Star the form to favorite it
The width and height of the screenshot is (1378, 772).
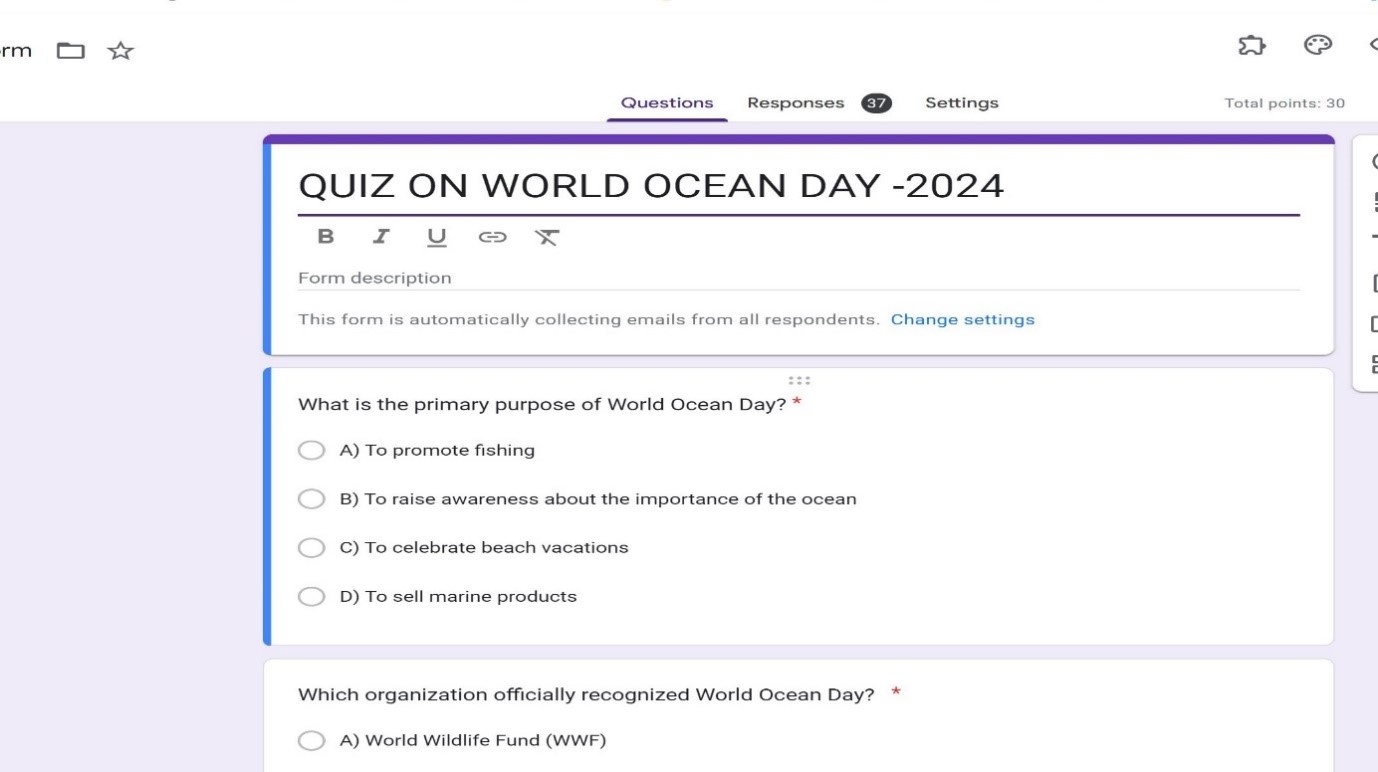click(x=120, y=50)
